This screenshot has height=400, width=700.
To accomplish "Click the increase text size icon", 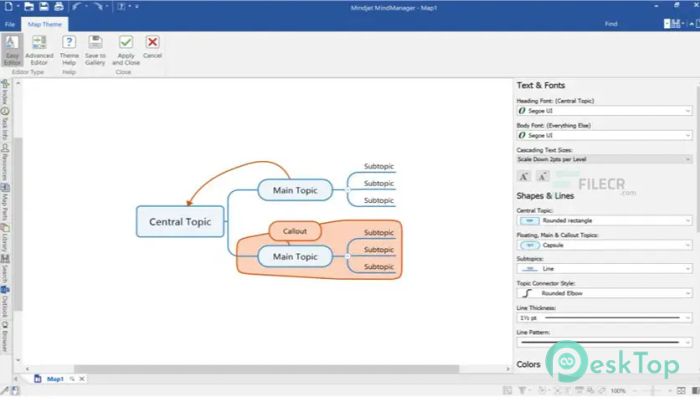I will [524, 176].
